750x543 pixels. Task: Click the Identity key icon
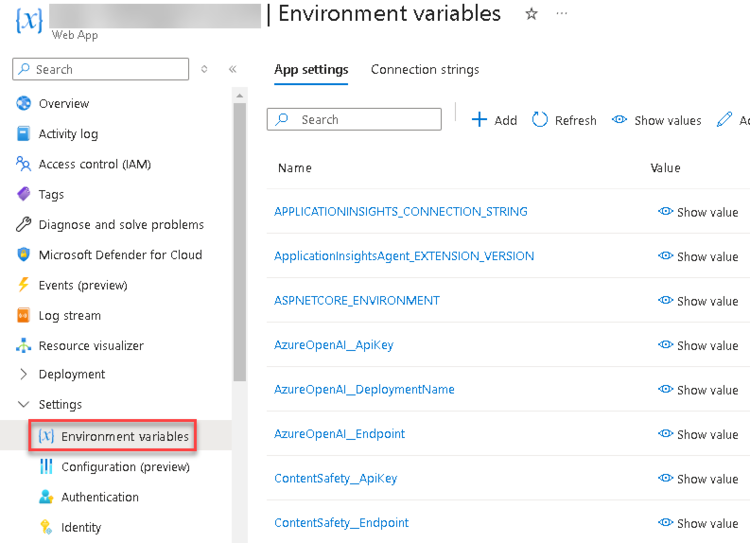point(46,527)
